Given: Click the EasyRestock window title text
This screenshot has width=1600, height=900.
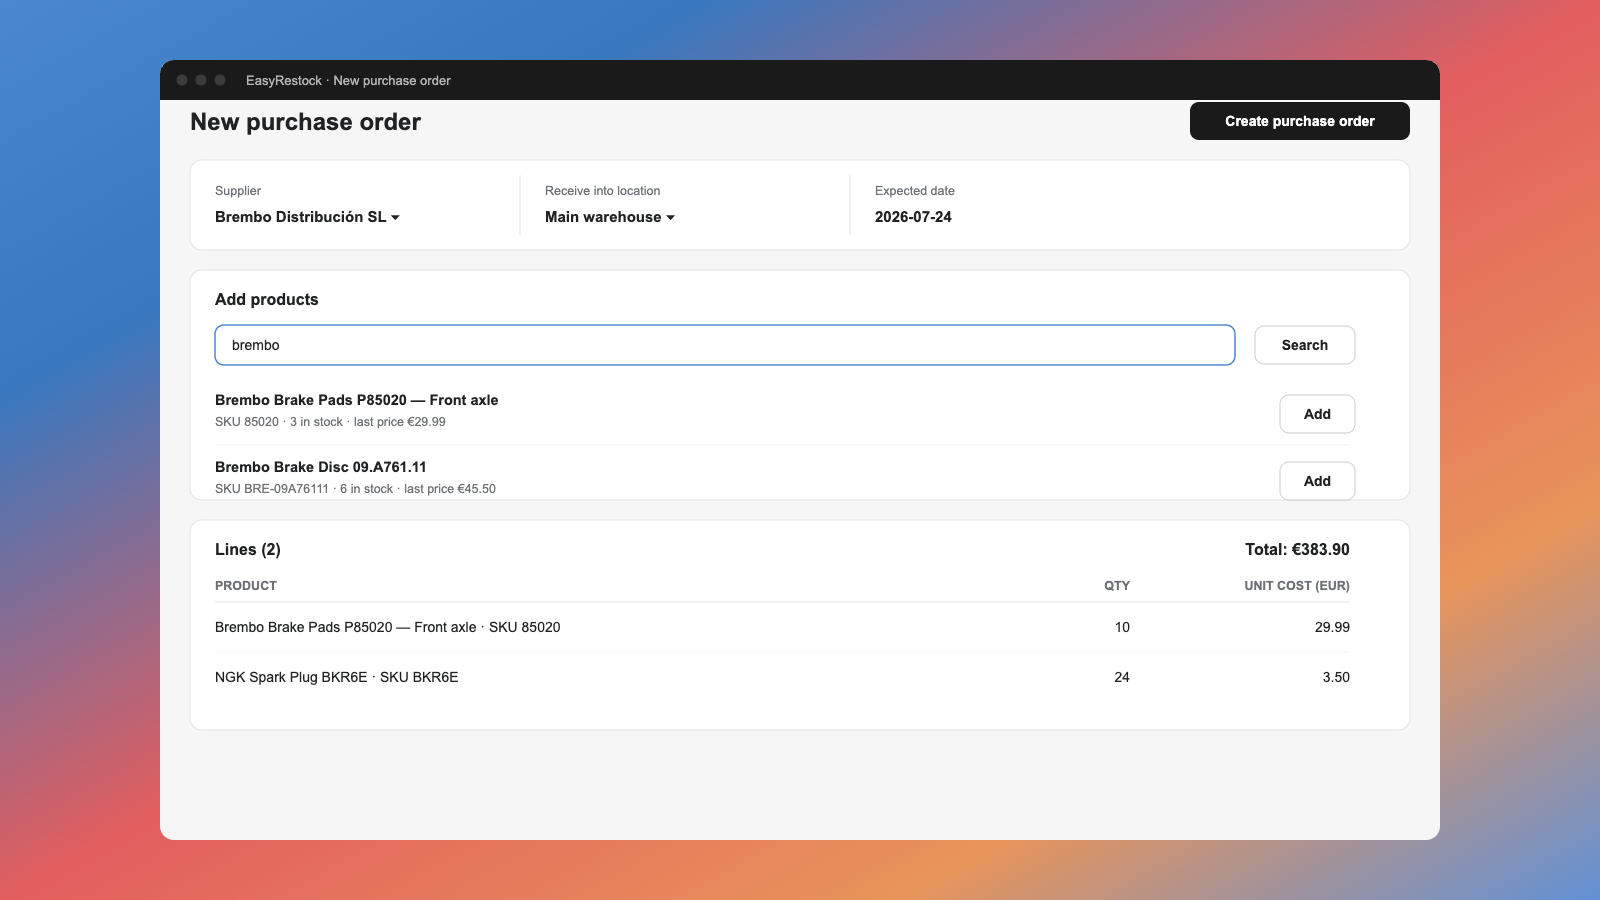Looking at the screenshot, I should (348, 80).
